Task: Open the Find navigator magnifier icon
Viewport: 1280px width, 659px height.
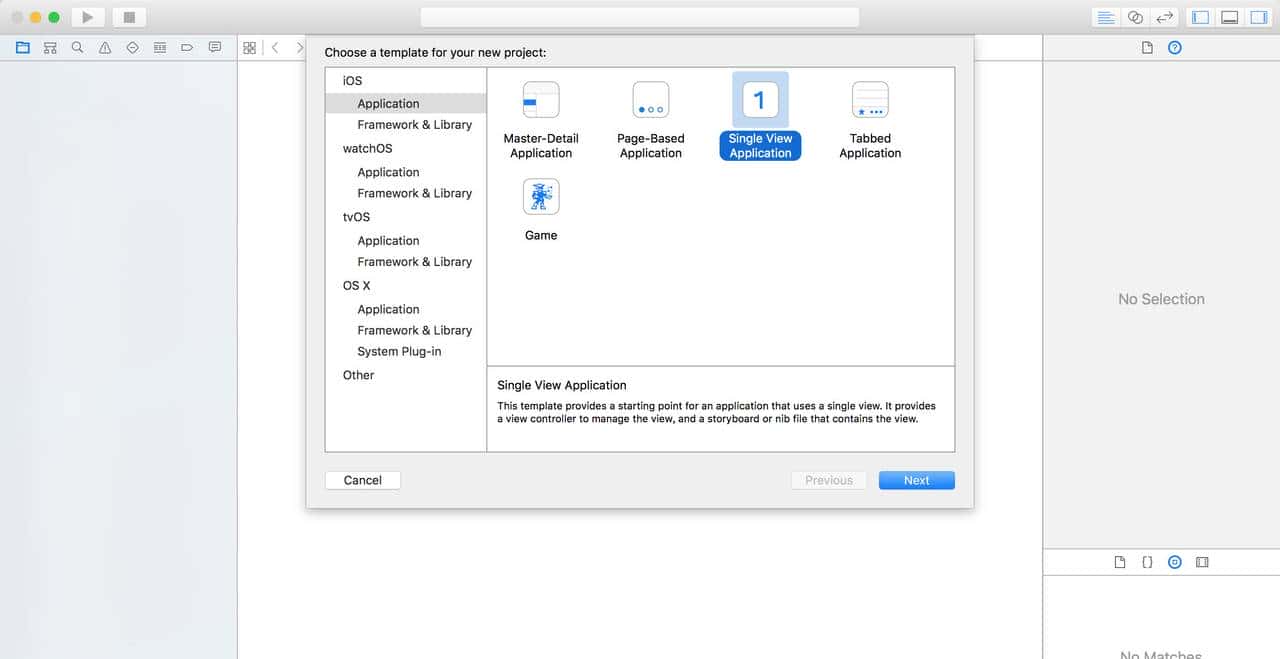Action: 77,47
